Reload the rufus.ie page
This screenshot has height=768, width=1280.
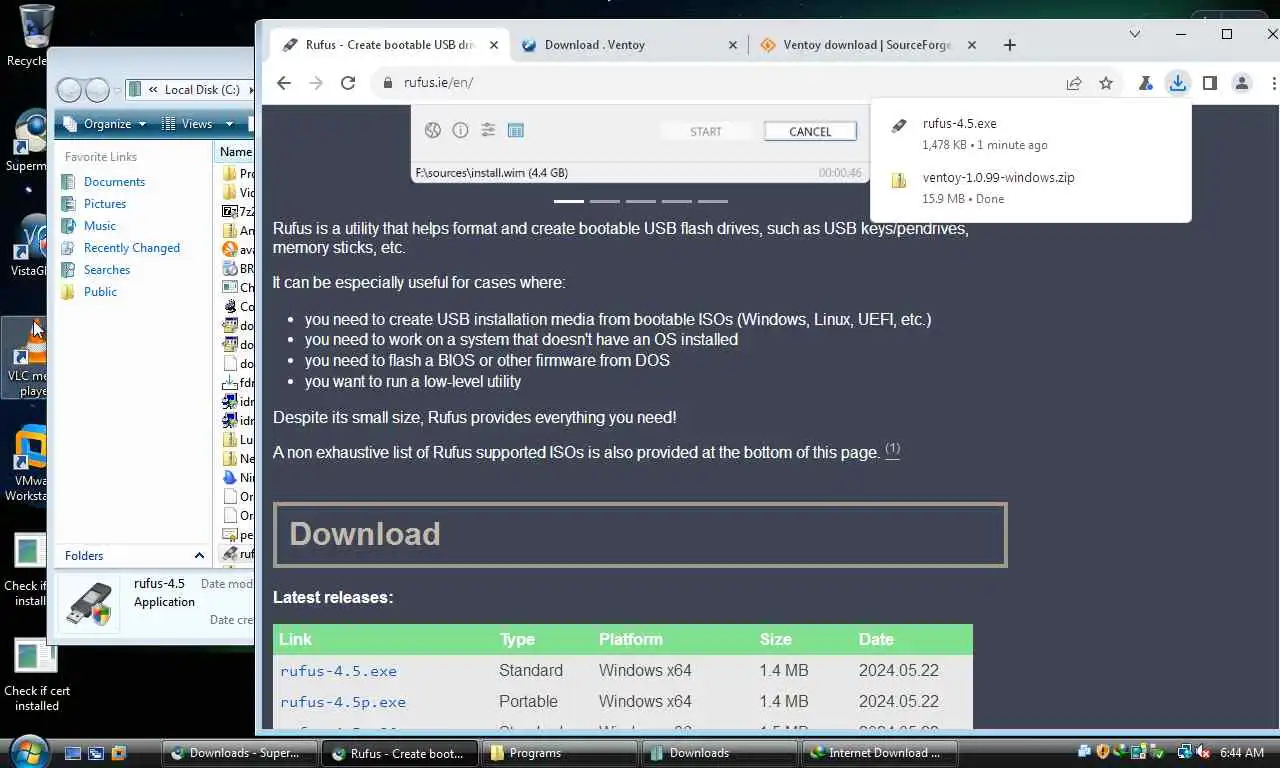348,83
